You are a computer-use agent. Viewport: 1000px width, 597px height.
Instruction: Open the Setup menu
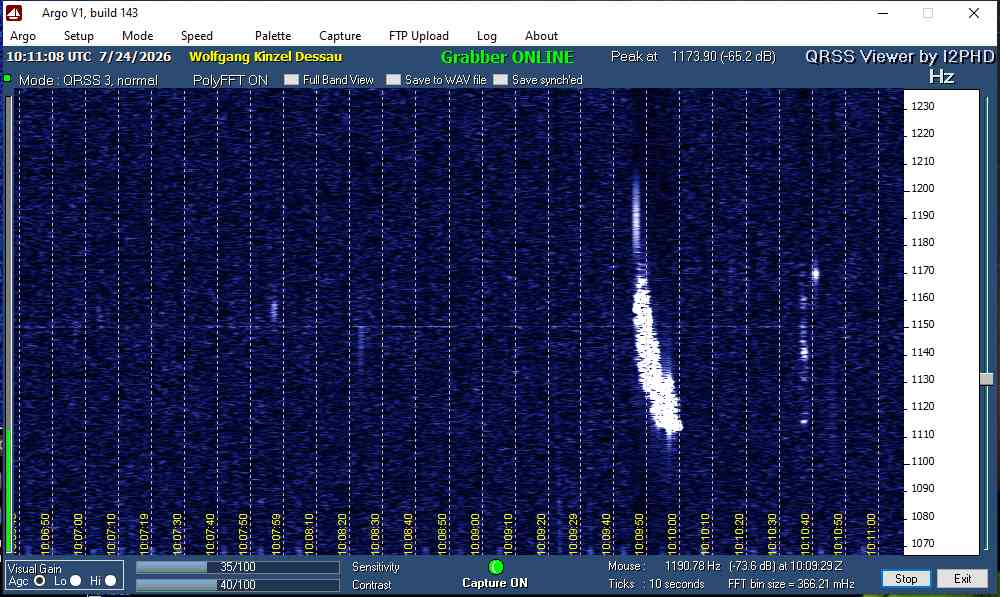click(78, 36)
